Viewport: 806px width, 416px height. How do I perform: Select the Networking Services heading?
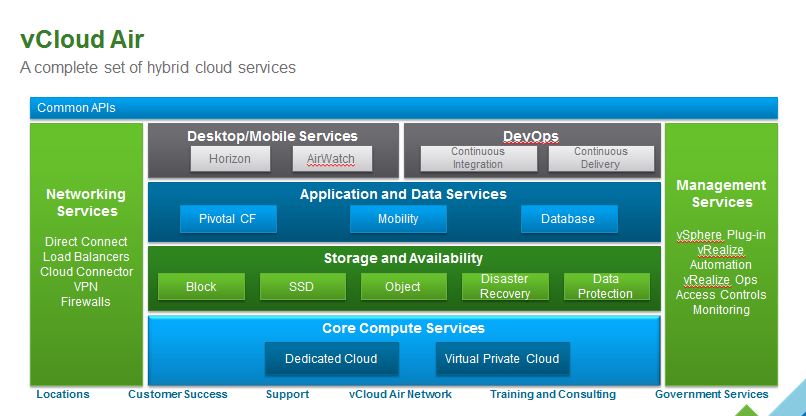86,203
